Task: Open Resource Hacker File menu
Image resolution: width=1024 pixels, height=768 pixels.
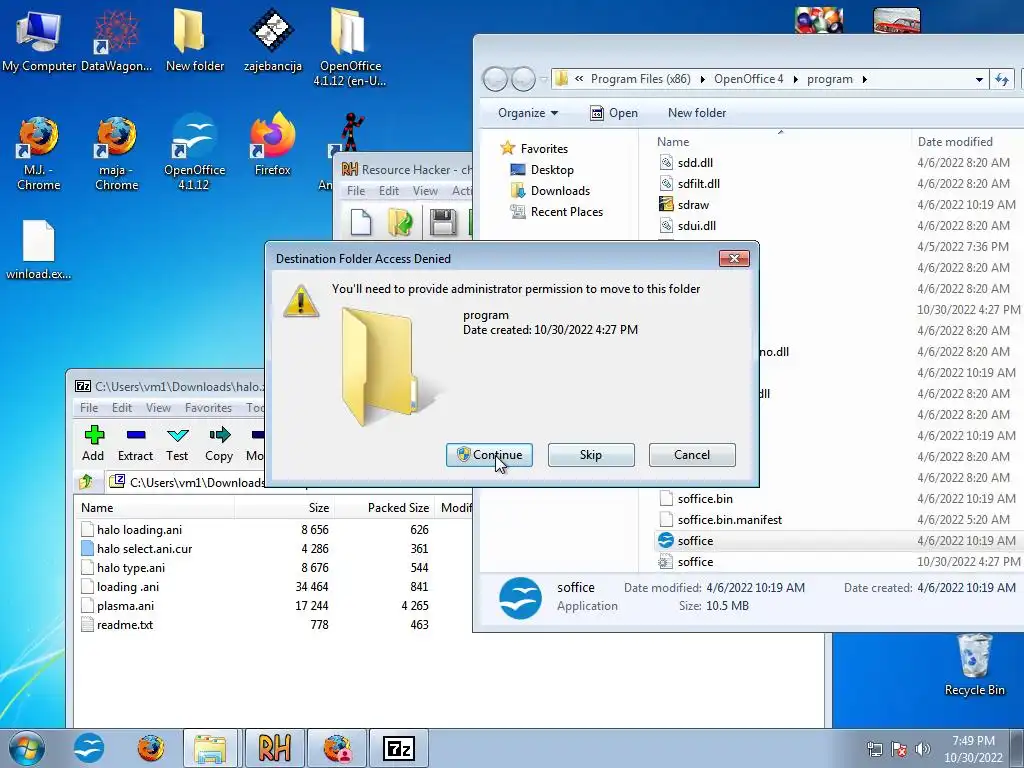Action: (356, 191)
